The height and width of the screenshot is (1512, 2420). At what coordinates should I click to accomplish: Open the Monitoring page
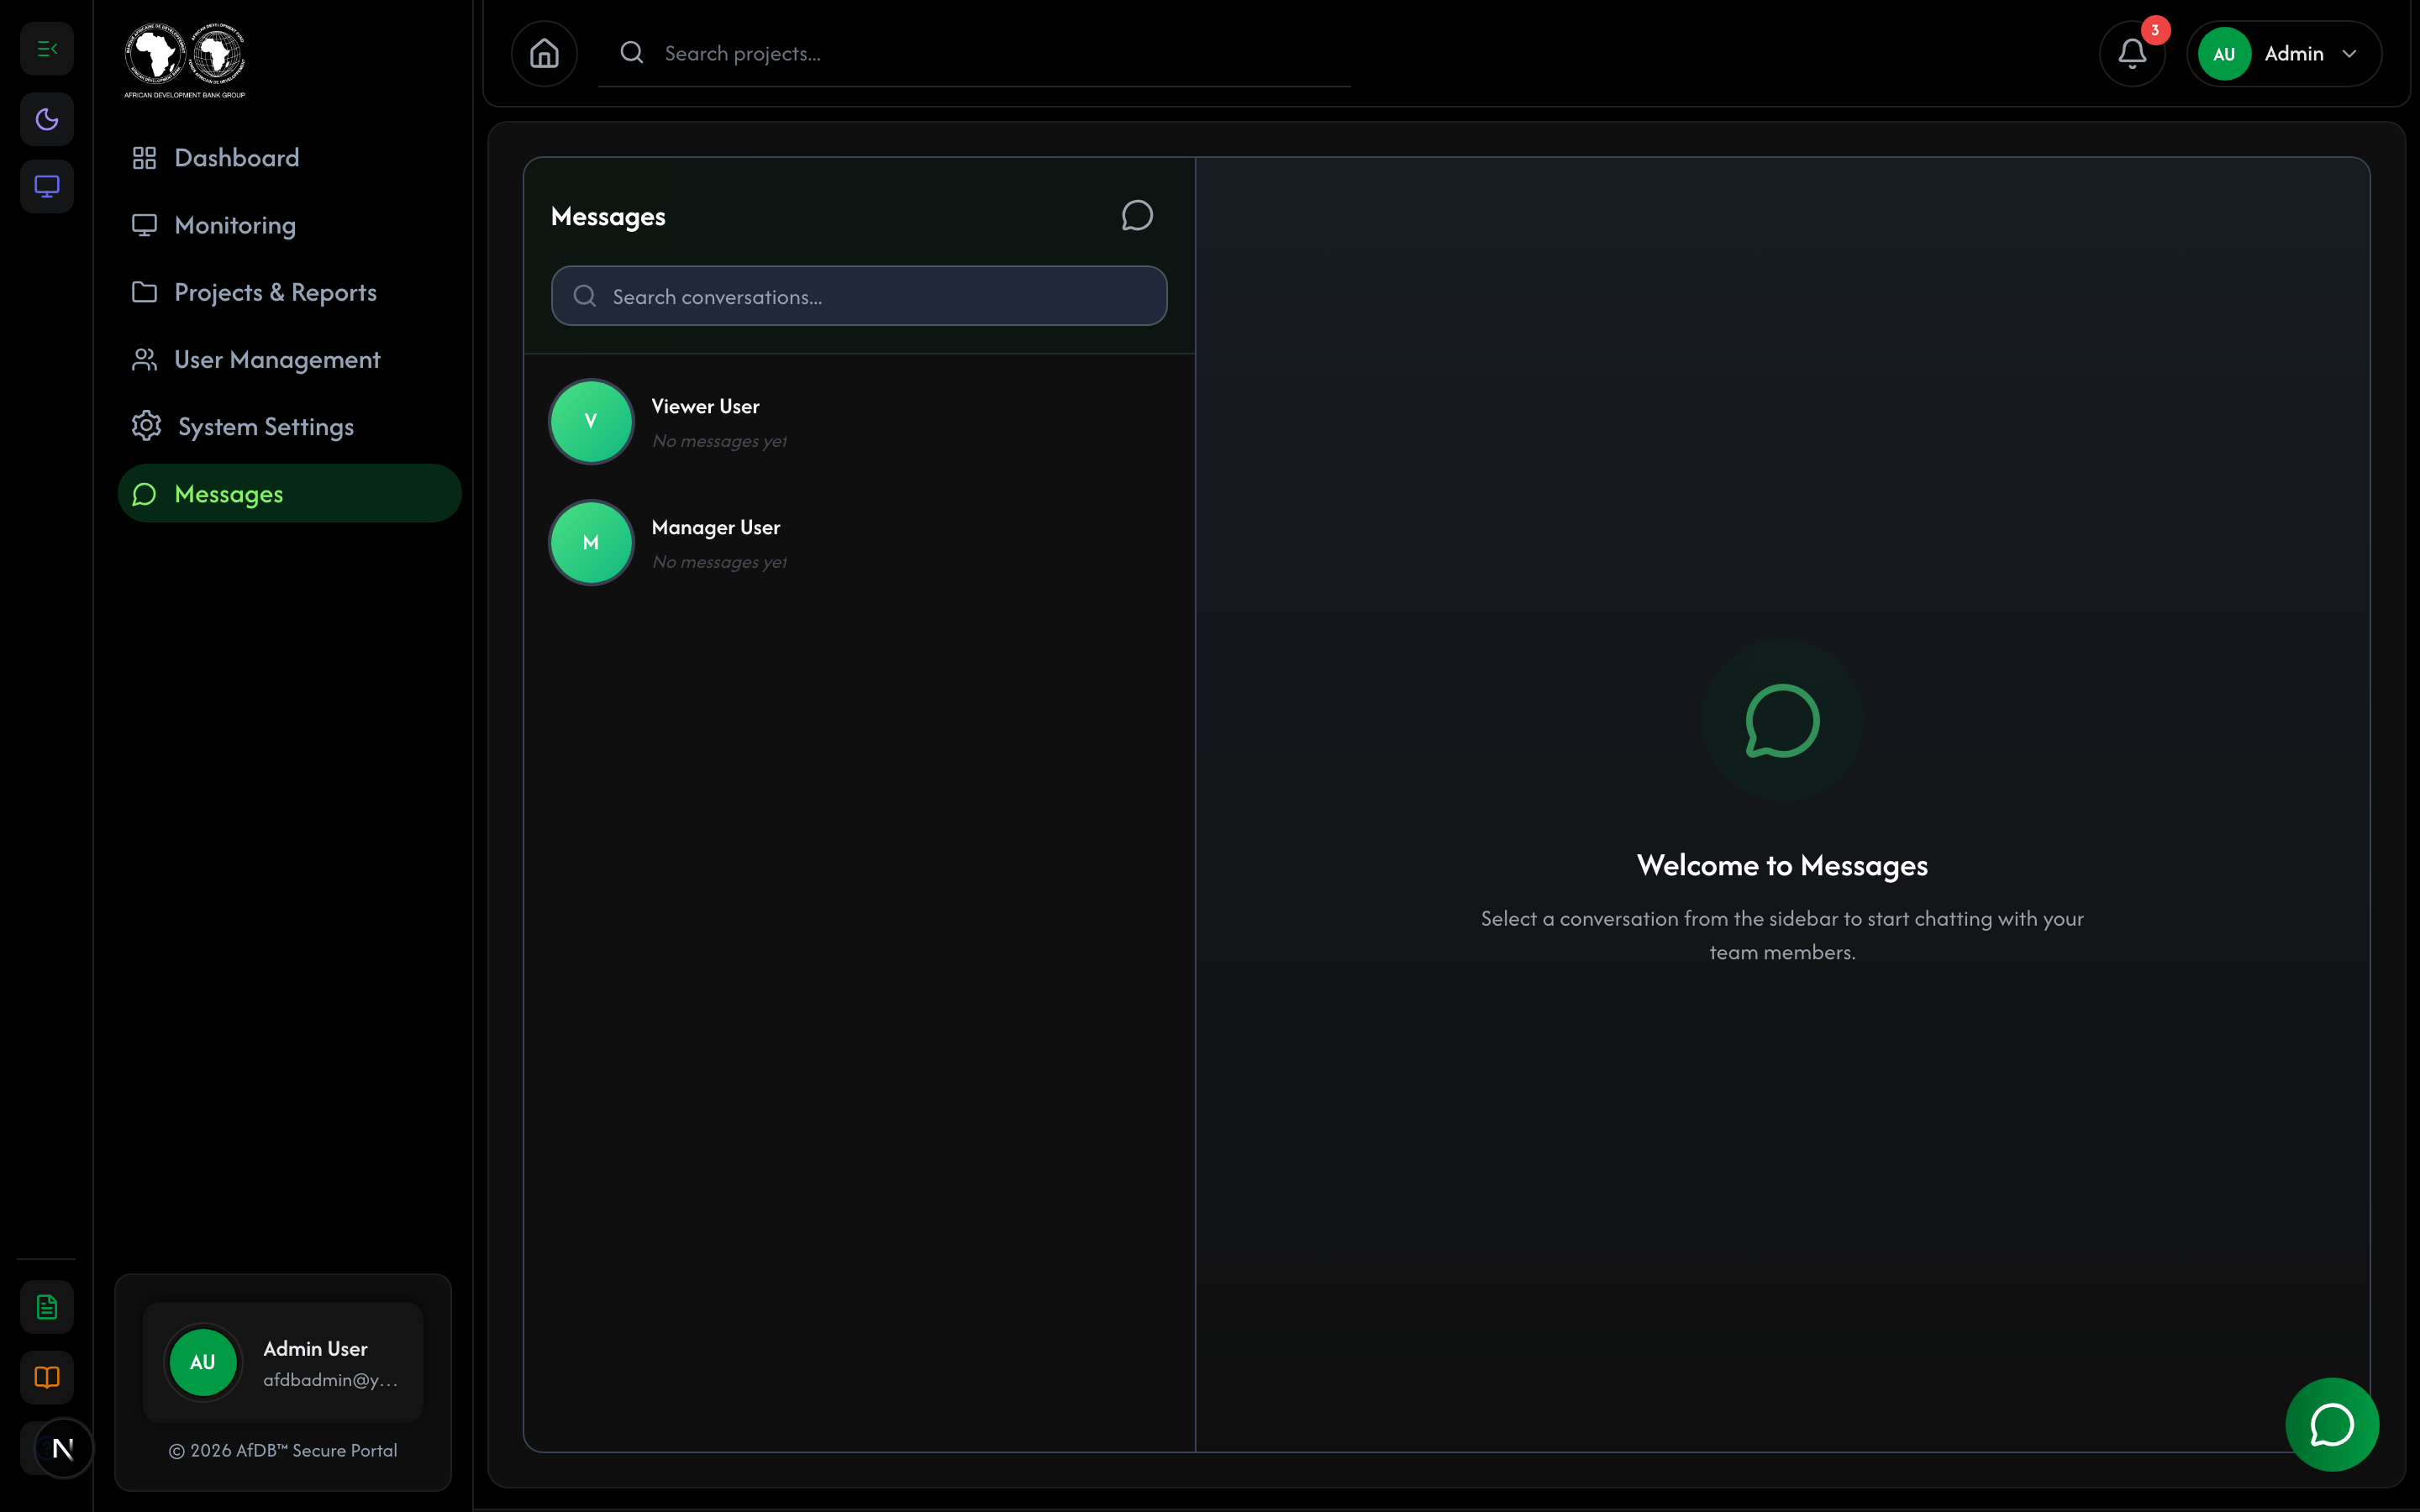(x=289, y=225)
